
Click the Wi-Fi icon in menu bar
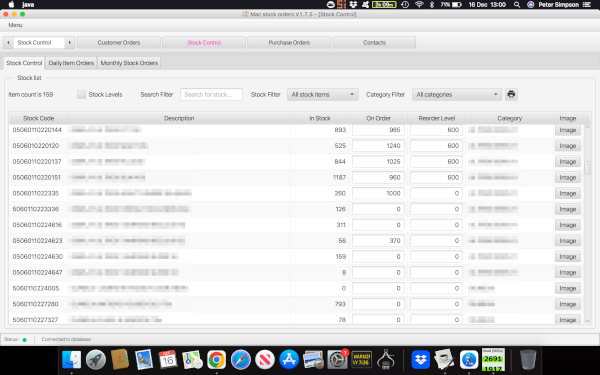click(419, 5)
